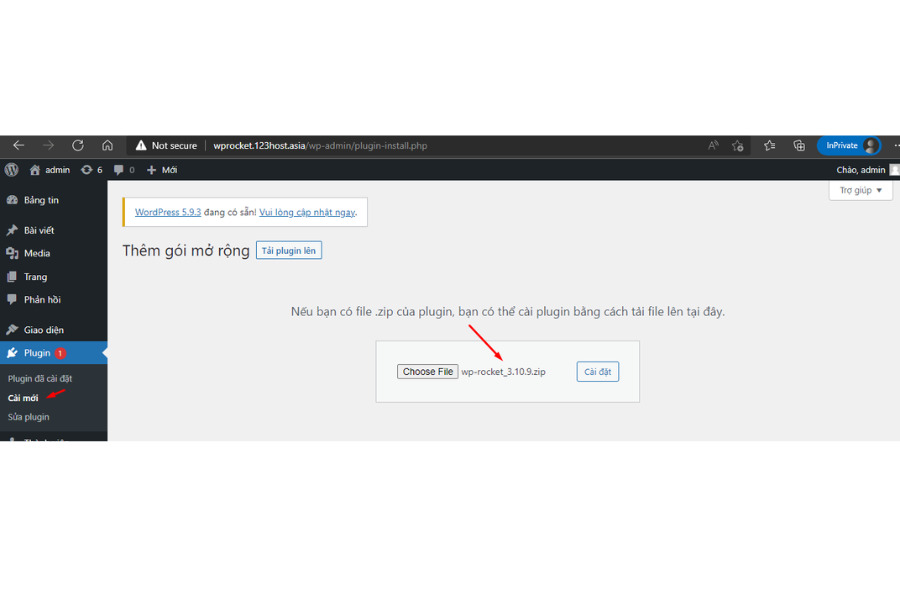Click the InPrivate profile badge
The width and height of the screenshot is (900, 600).
(x=848, y=145)
